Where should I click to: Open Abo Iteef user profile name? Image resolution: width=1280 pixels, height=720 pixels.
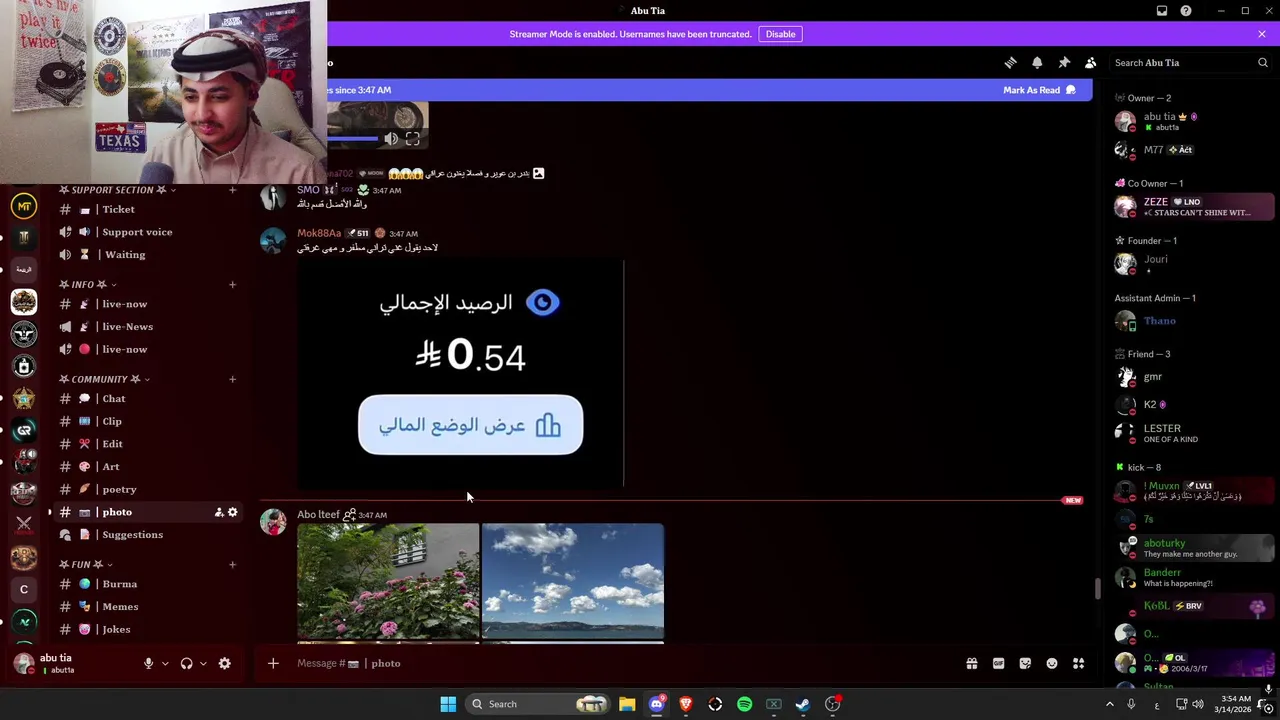click(318, 515)
